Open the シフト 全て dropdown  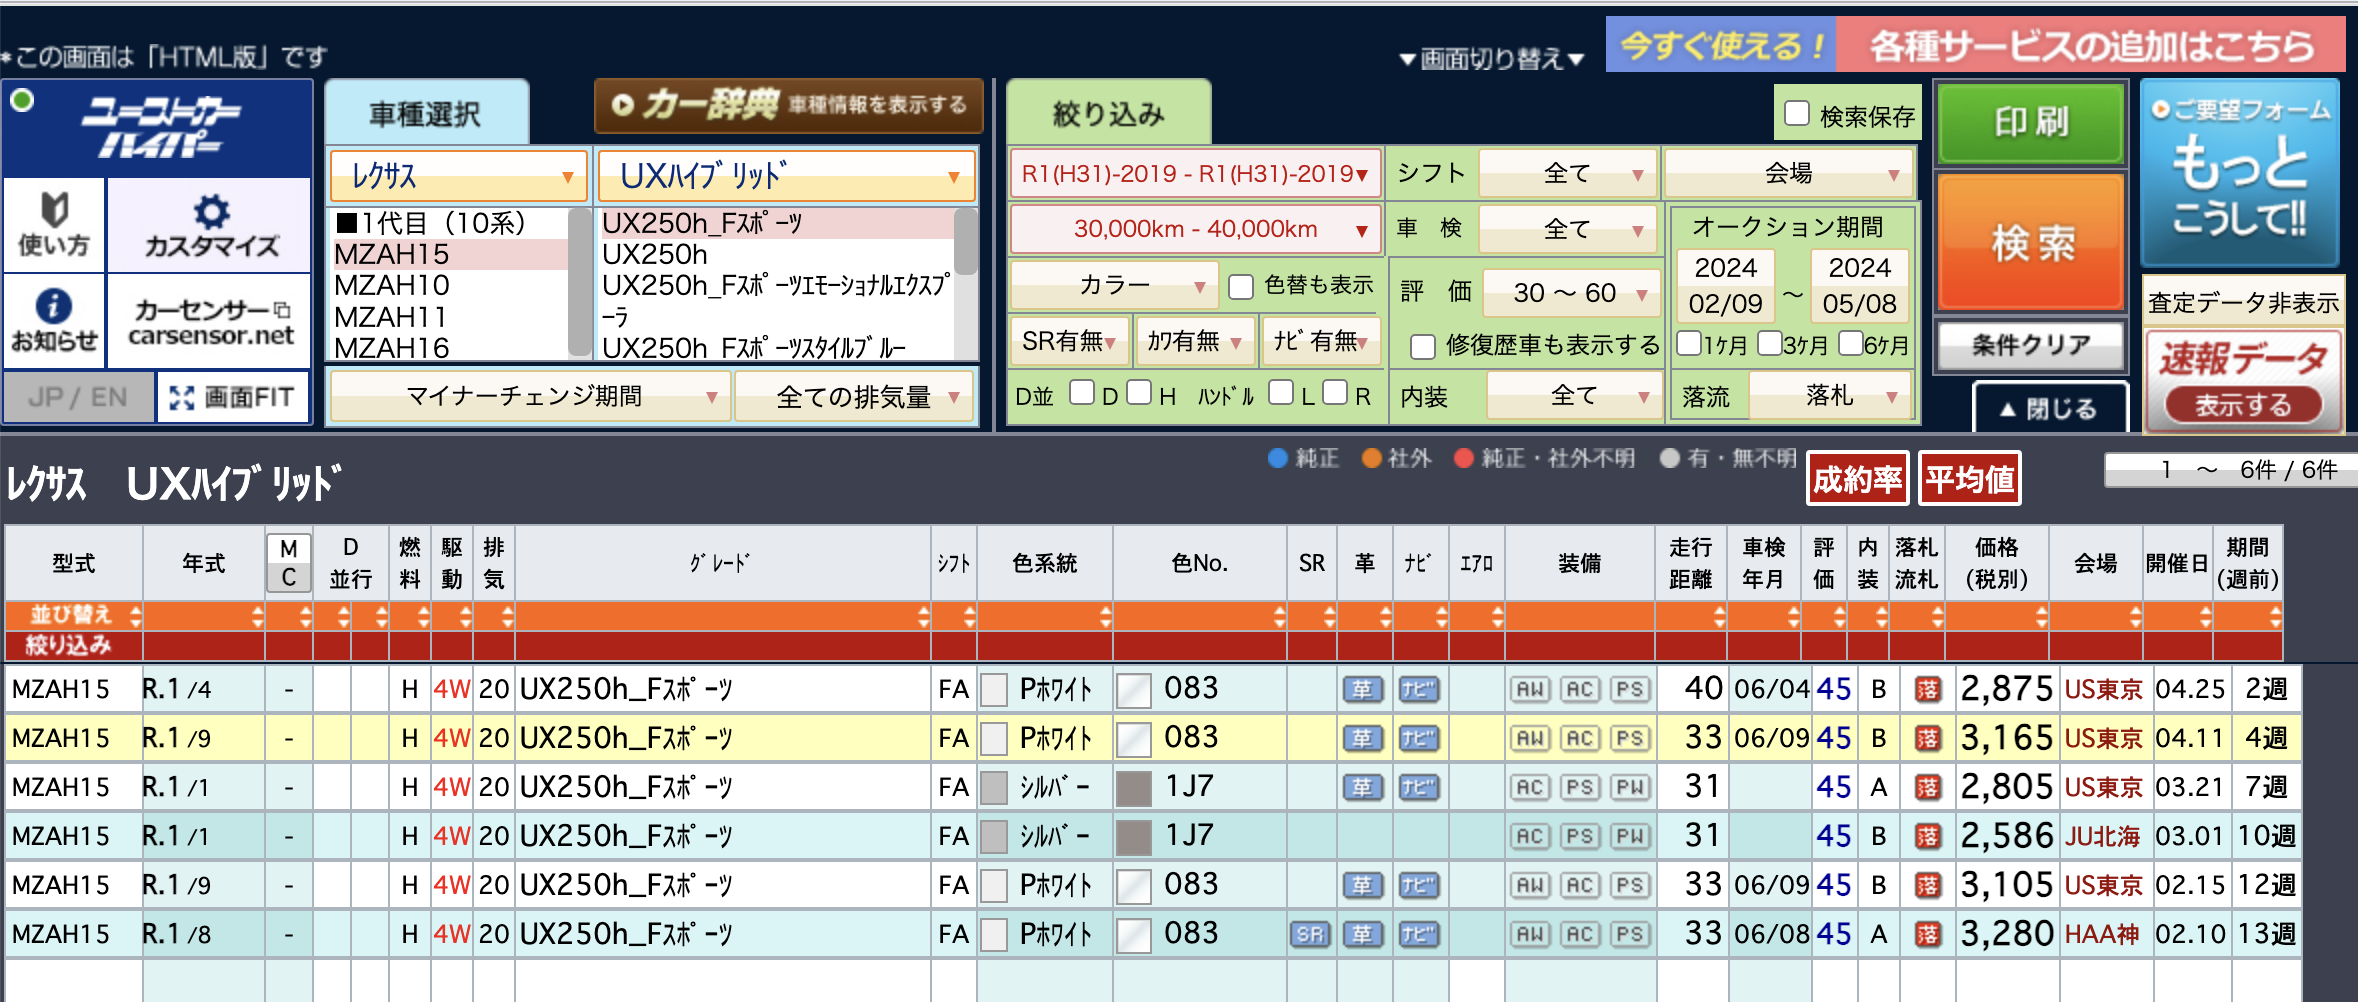[x=1567, y=173]
